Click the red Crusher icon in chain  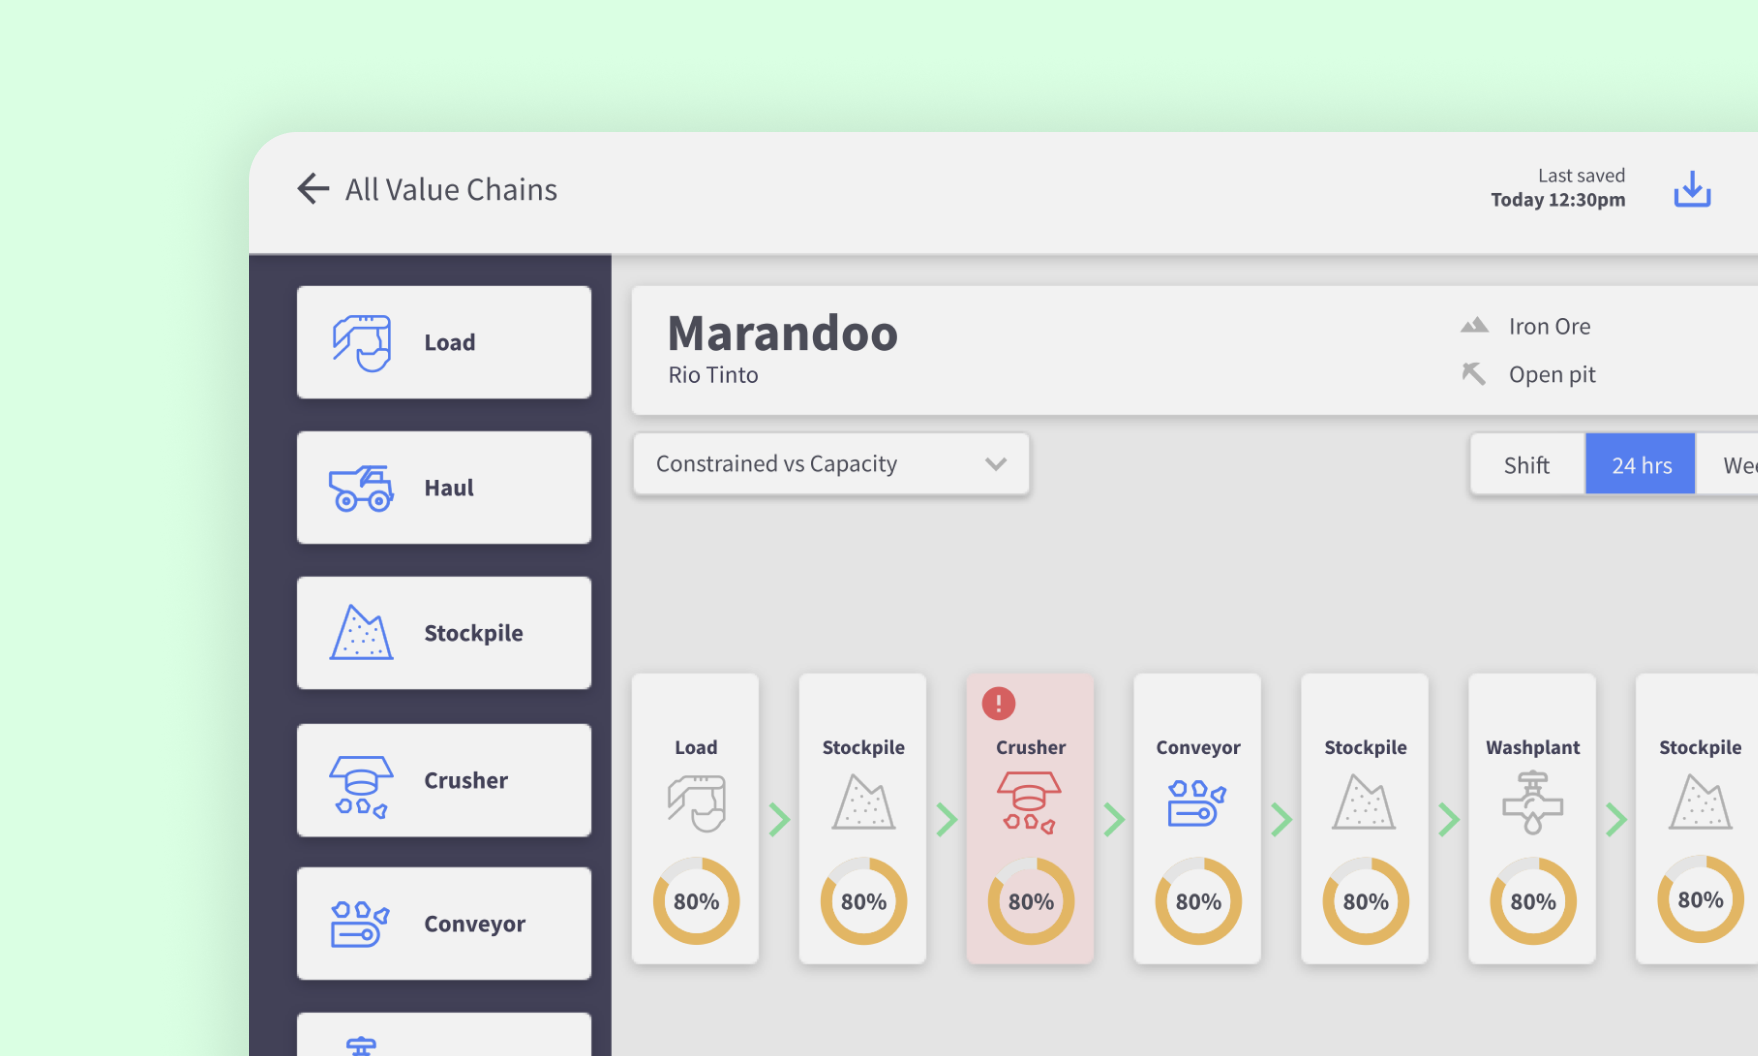point(1030,802)
